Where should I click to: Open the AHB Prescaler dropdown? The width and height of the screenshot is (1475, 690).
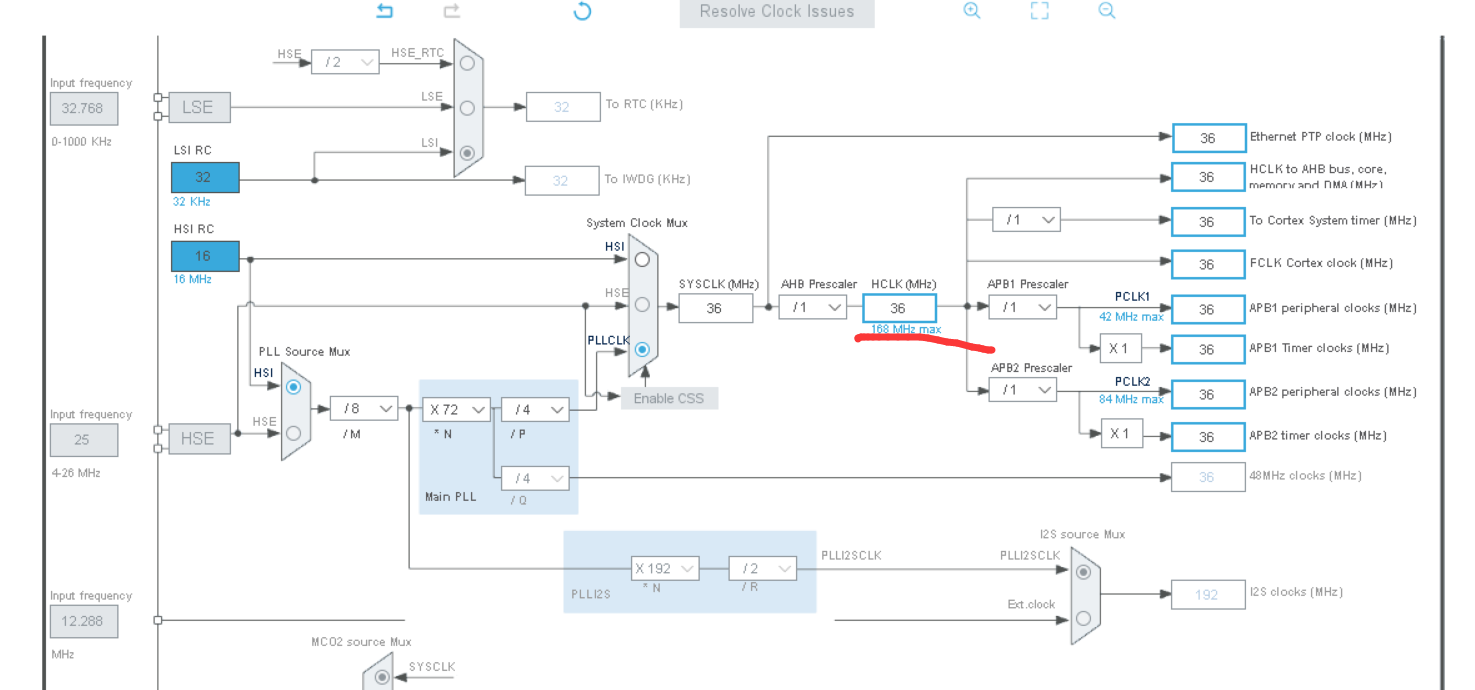point(813,307)
